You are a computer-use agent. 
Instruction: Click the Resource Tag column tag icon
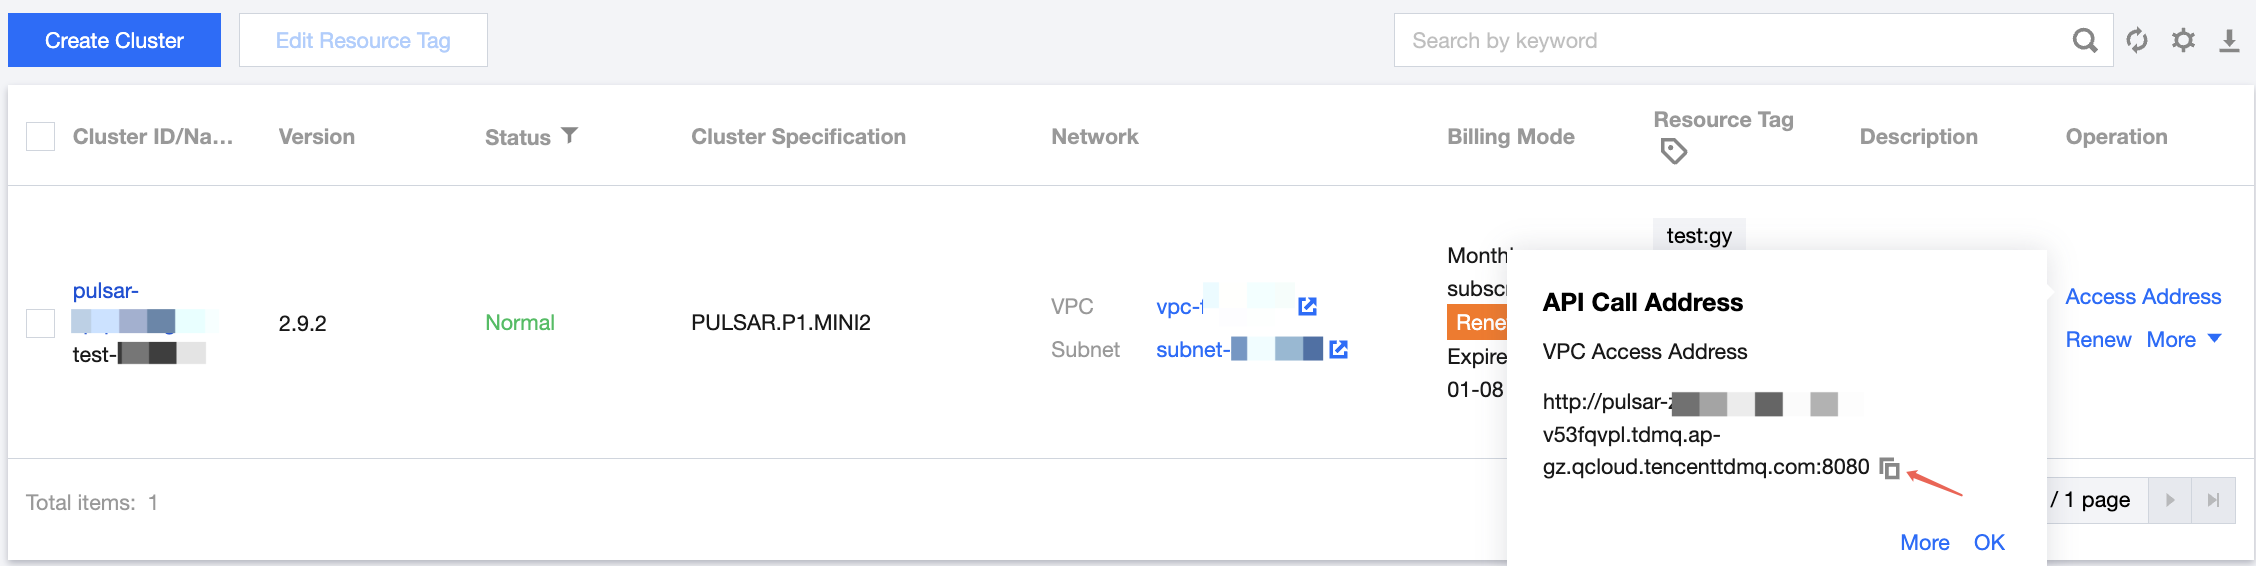(1673, 151)
